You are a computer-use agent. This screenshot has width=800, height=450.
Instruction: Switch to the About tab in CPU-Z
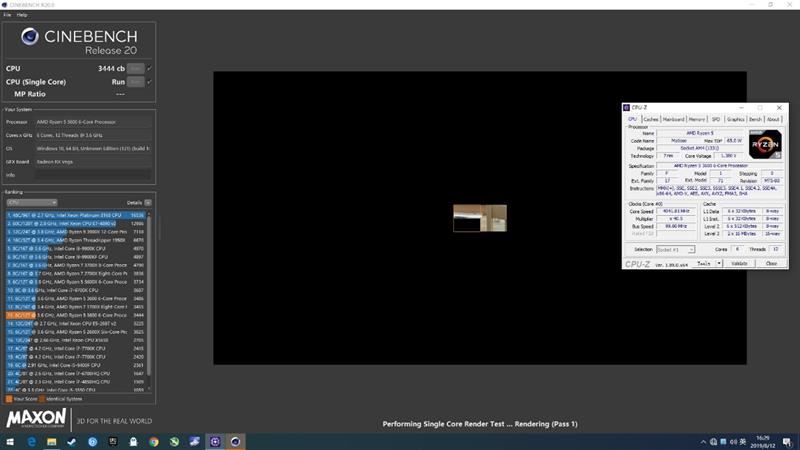coord(773,119)
